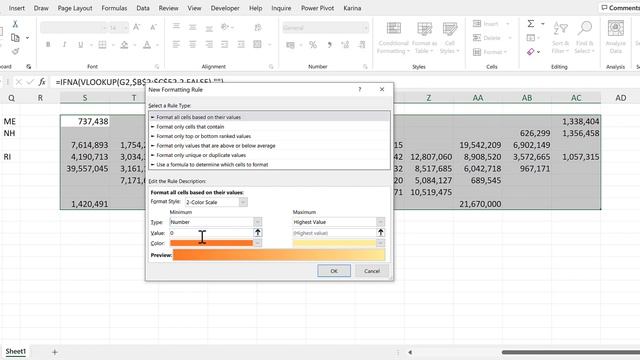Switch to the Developer tab
This screenshot has width=640, height=360.
click(x=225, y=8)
